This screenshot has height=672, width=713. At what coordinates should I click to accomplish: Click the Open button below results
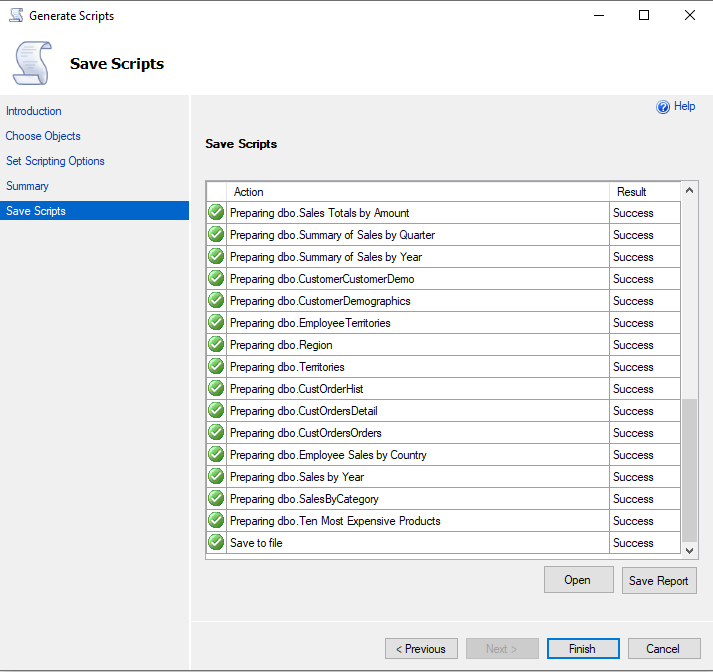pyautogui.click(x=578, y=580)
